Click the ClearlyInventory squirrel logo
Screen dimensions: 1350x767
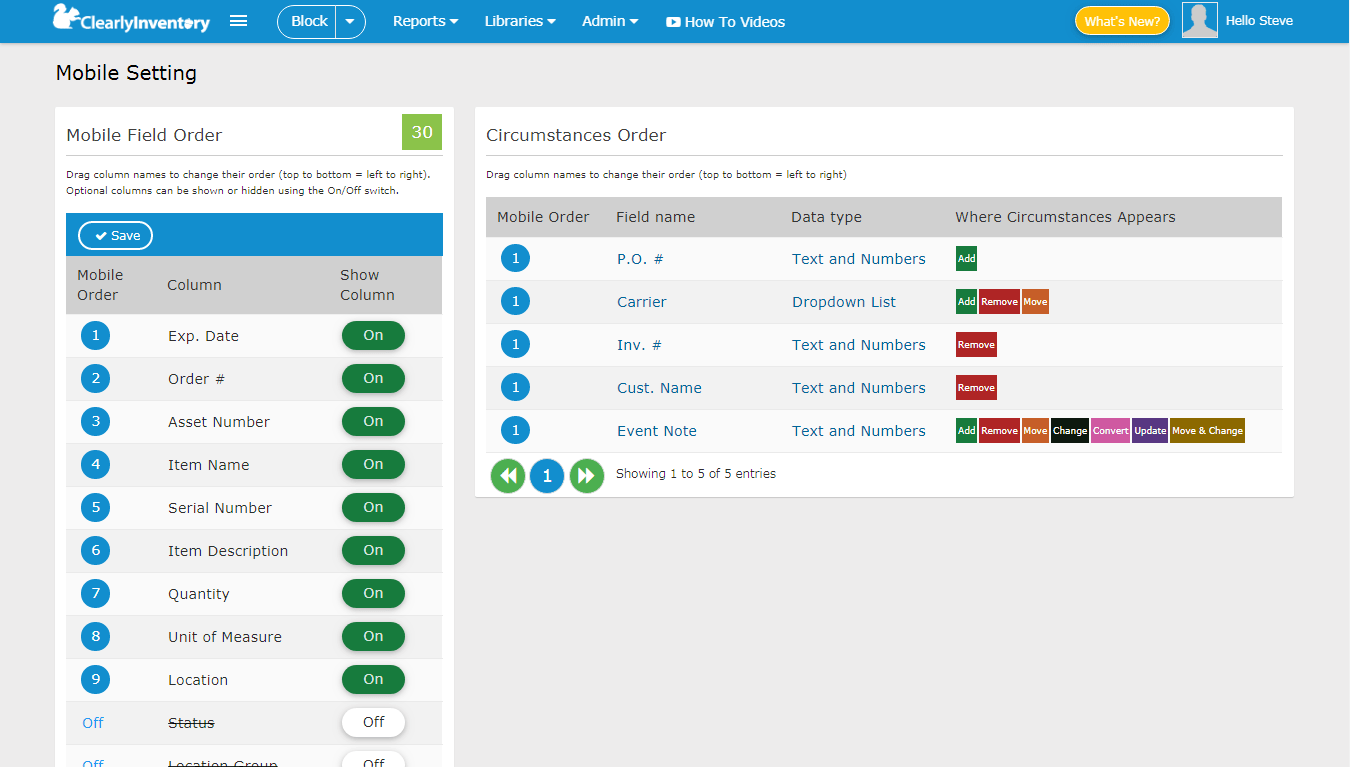coord(130,20)
